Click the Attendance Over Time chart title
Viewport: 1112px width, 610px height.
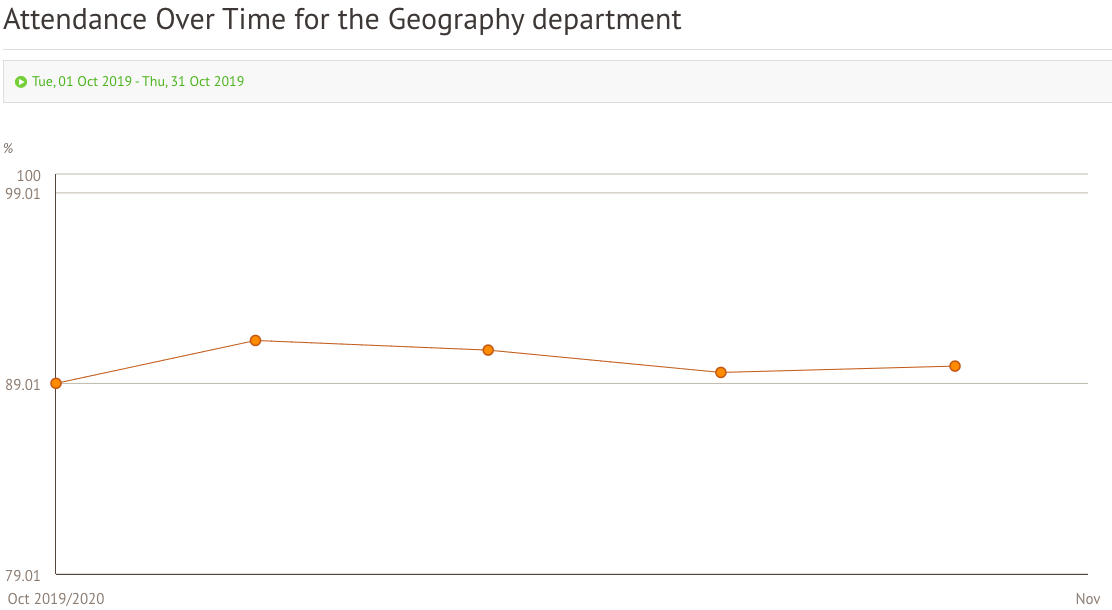[342, 20]
